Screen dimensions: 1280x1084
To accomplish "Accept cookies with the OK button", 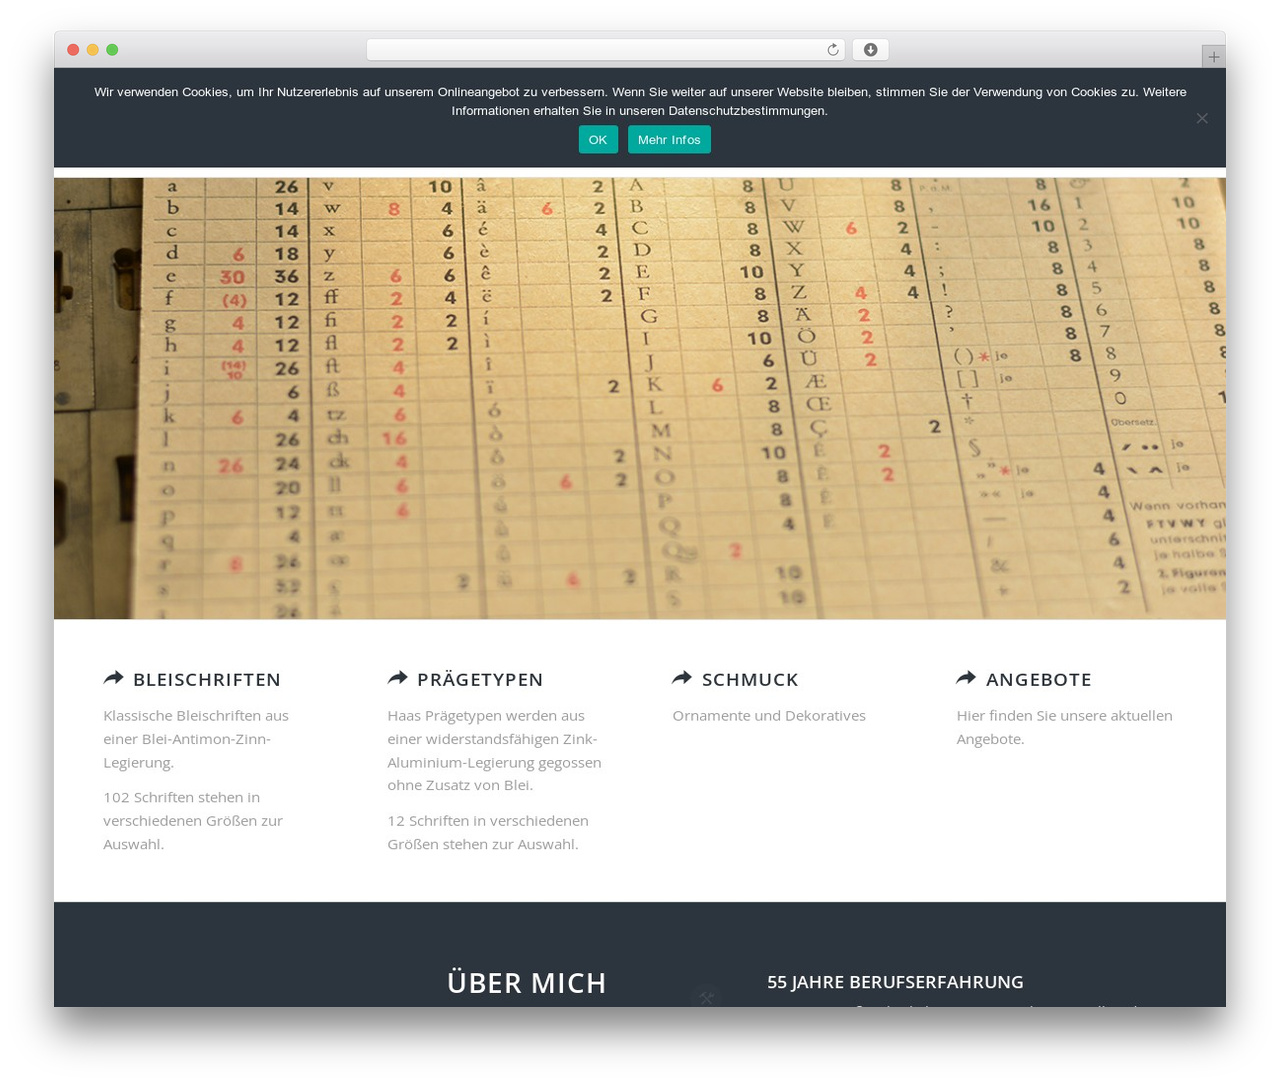I will coord(598,140).
